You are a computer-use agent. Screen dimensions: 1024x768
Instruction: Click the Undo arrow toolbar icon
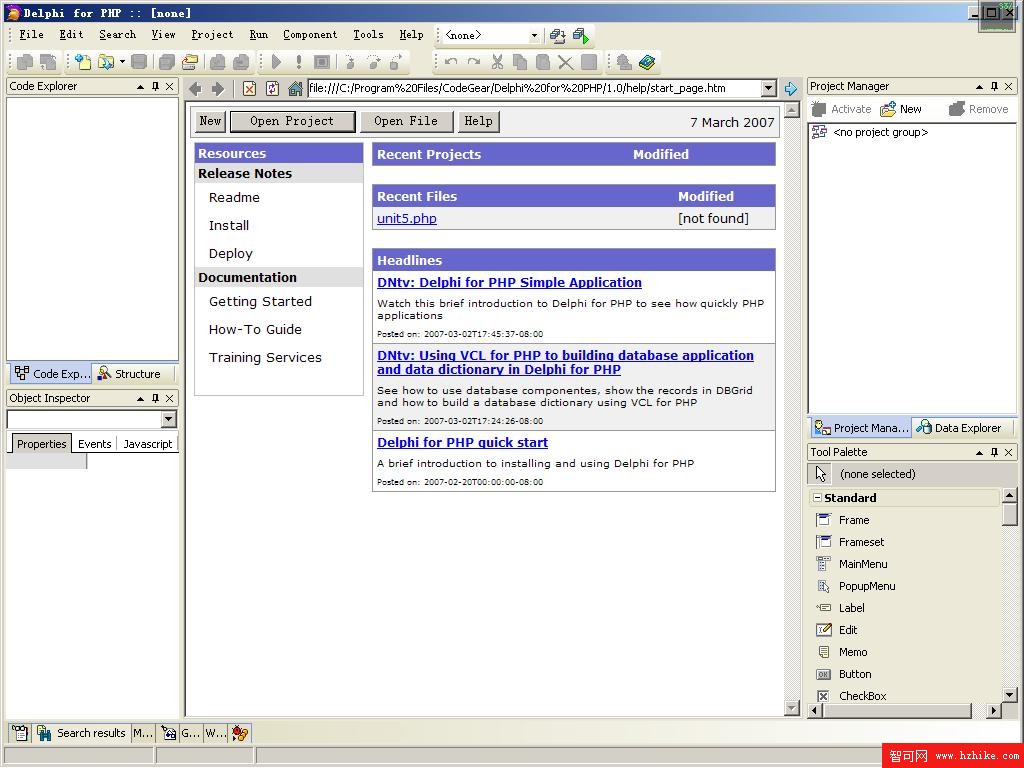[451, 62]
